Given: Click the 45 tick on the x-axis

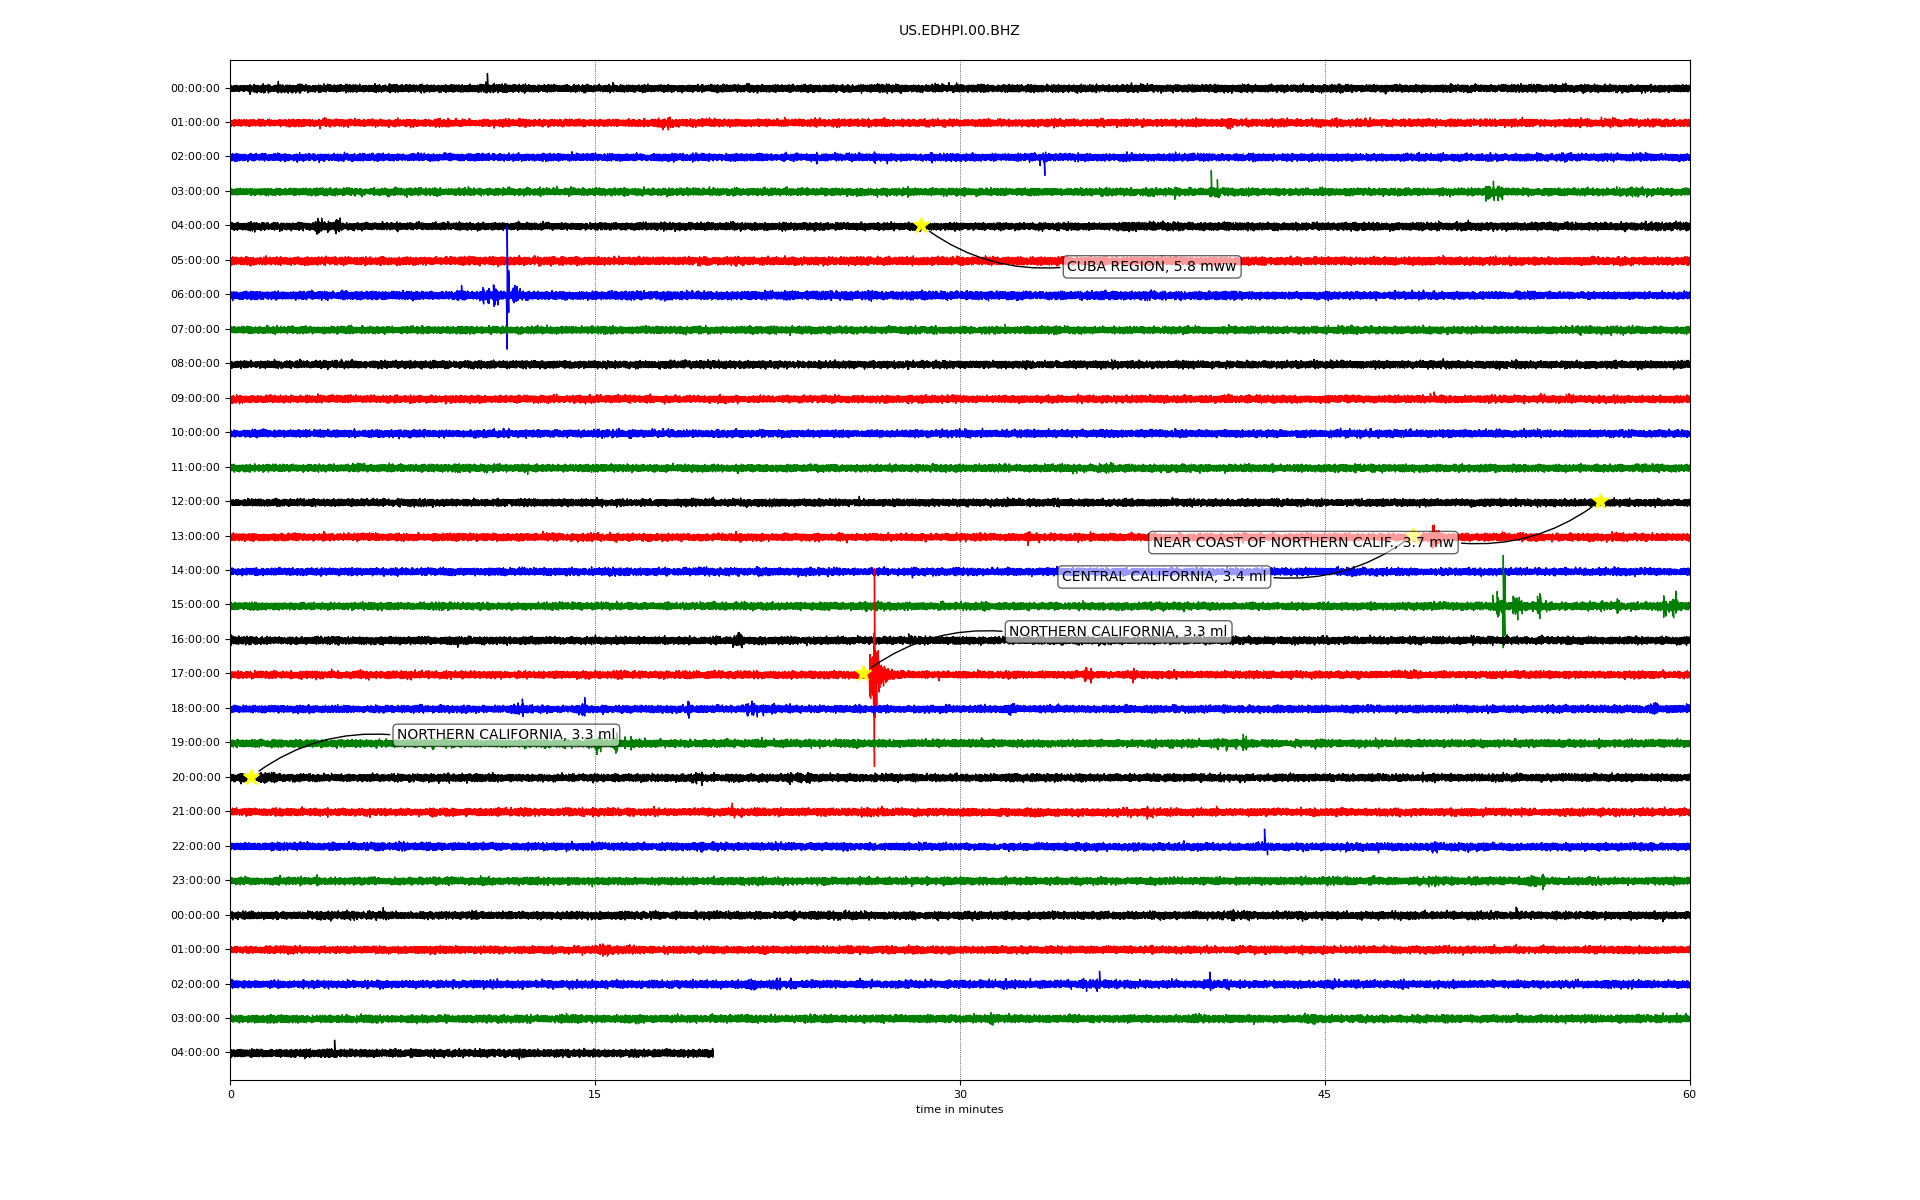Looking at the screenshot, I should 1325,1094.
